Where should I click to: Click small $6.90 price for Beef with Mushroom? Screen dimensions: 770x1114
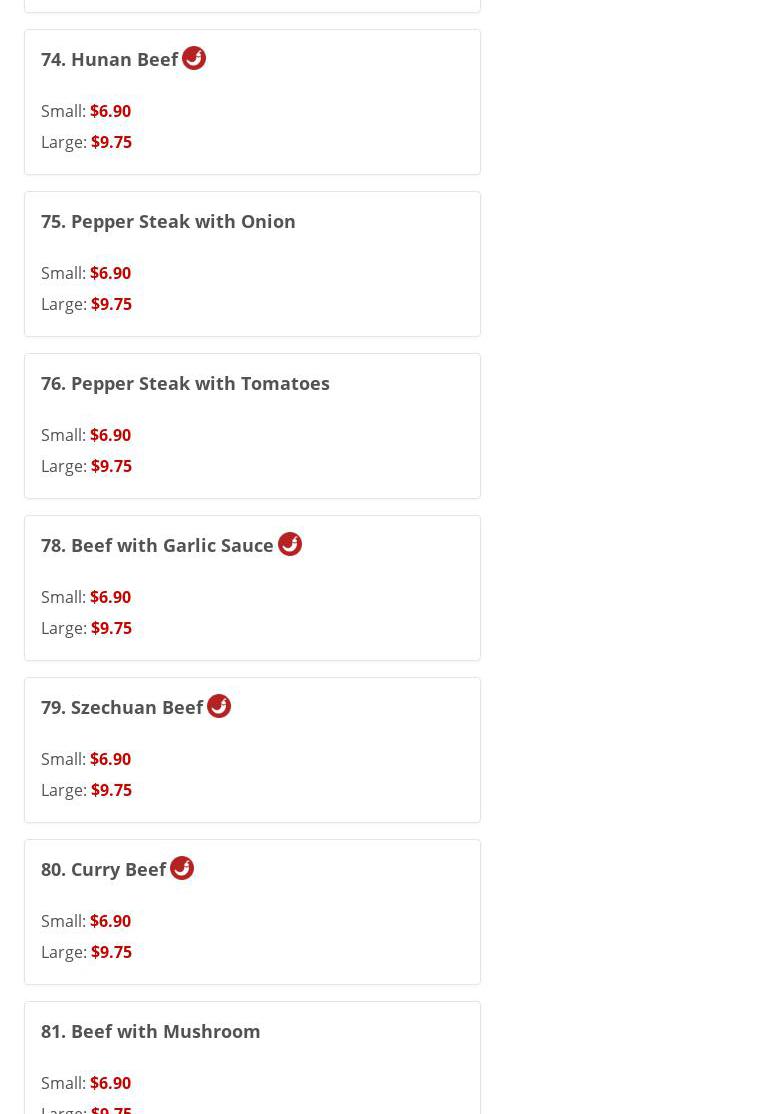coord(110,1083)
